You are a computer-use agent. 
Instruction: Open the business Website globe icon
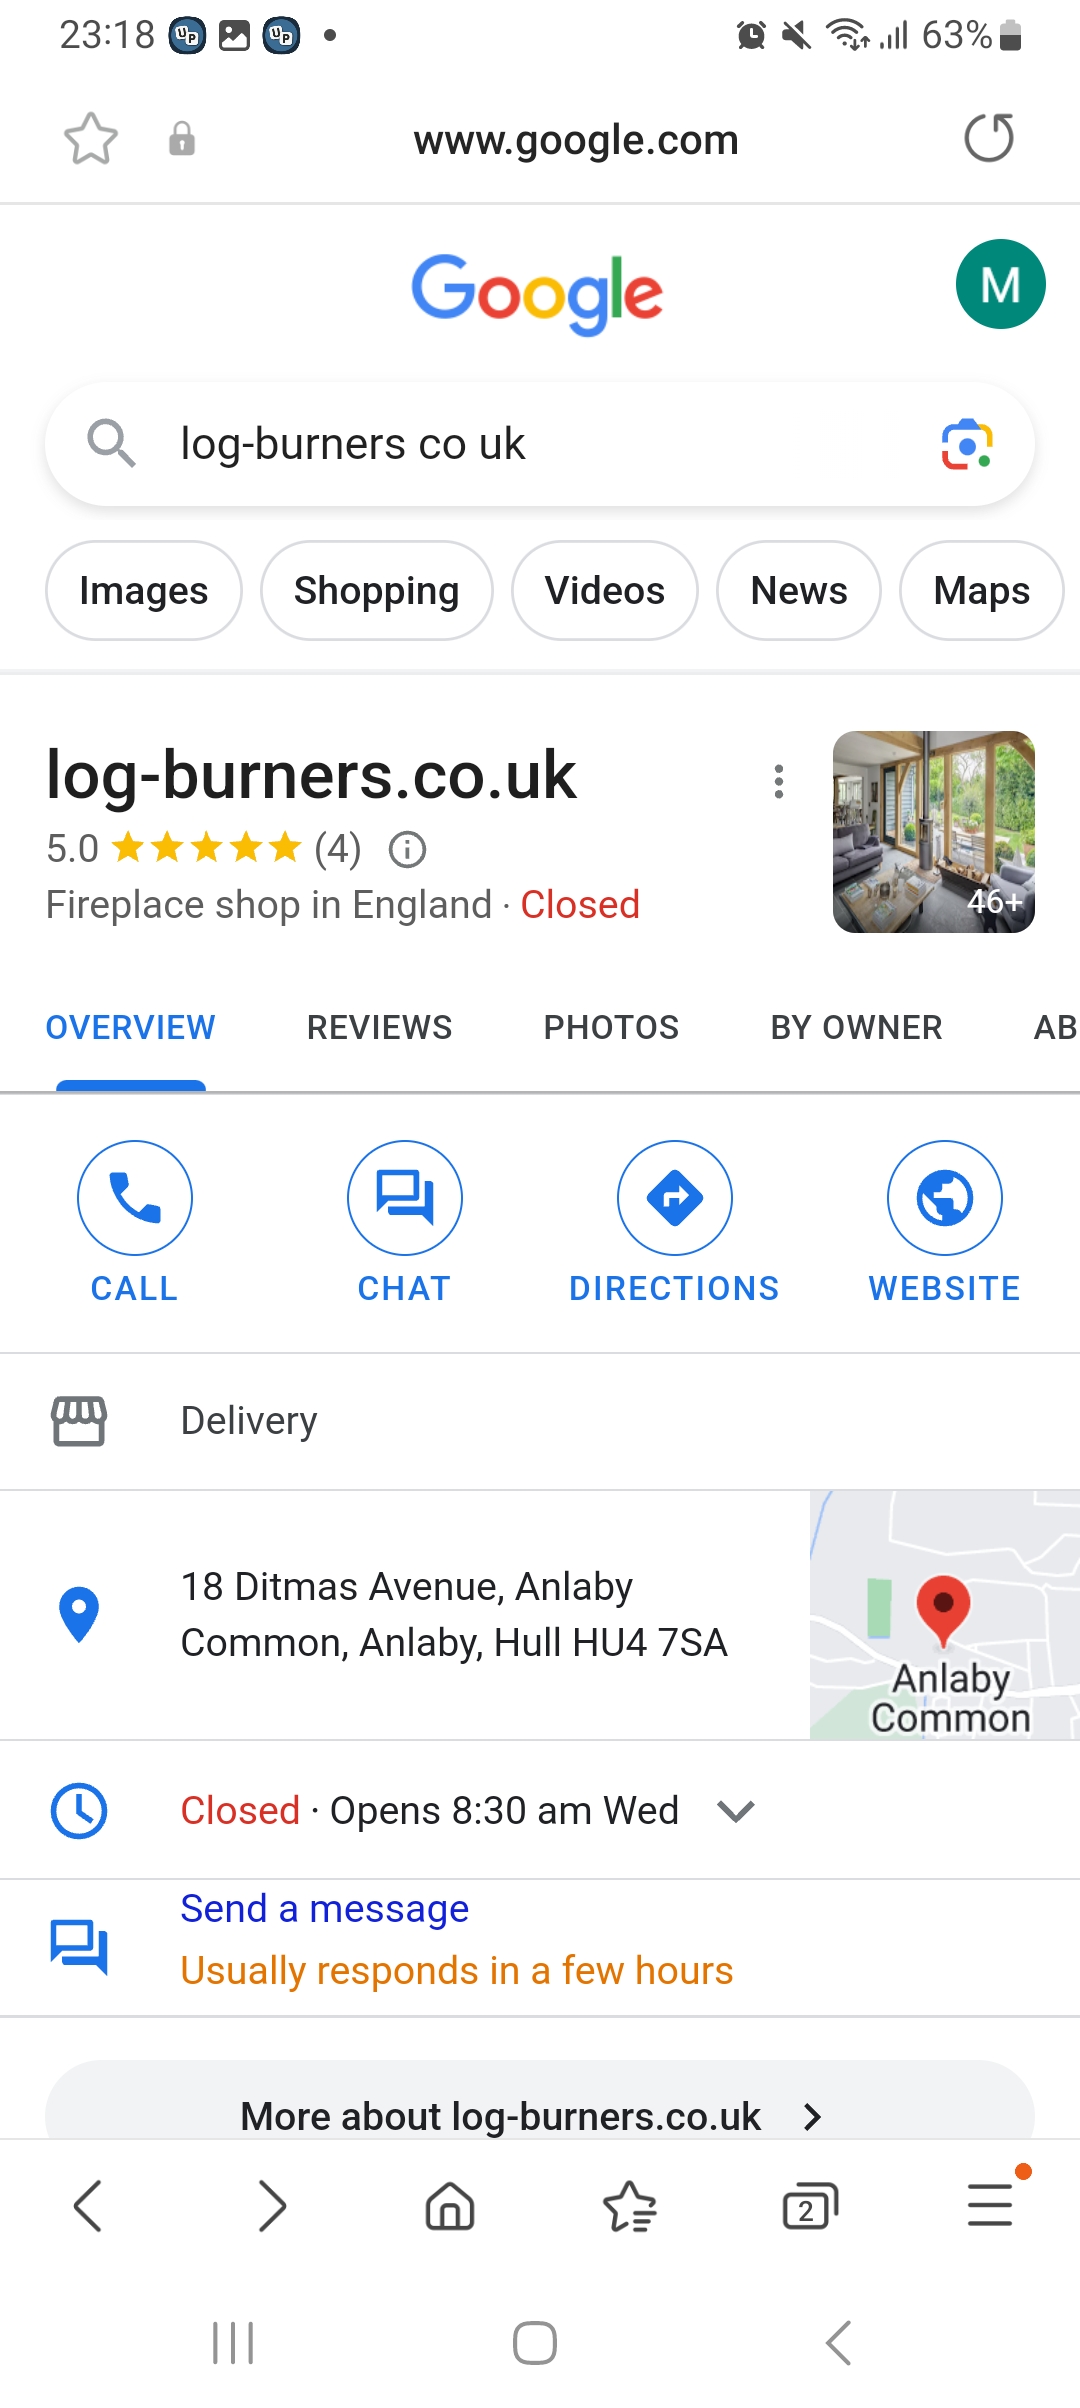[x=945, y=1197]
